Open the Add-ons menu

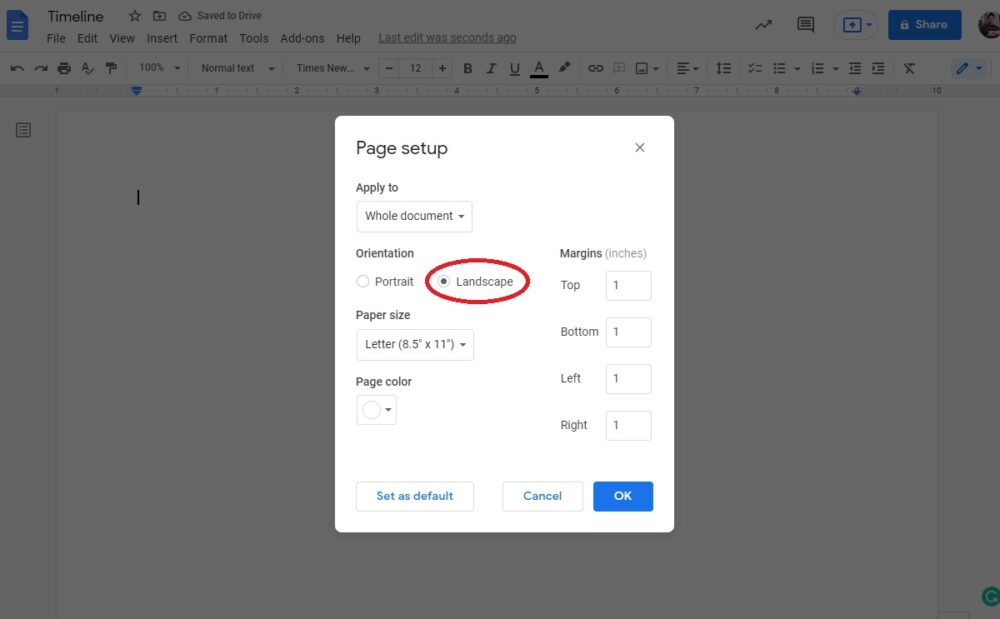click(x=302, y=38)
